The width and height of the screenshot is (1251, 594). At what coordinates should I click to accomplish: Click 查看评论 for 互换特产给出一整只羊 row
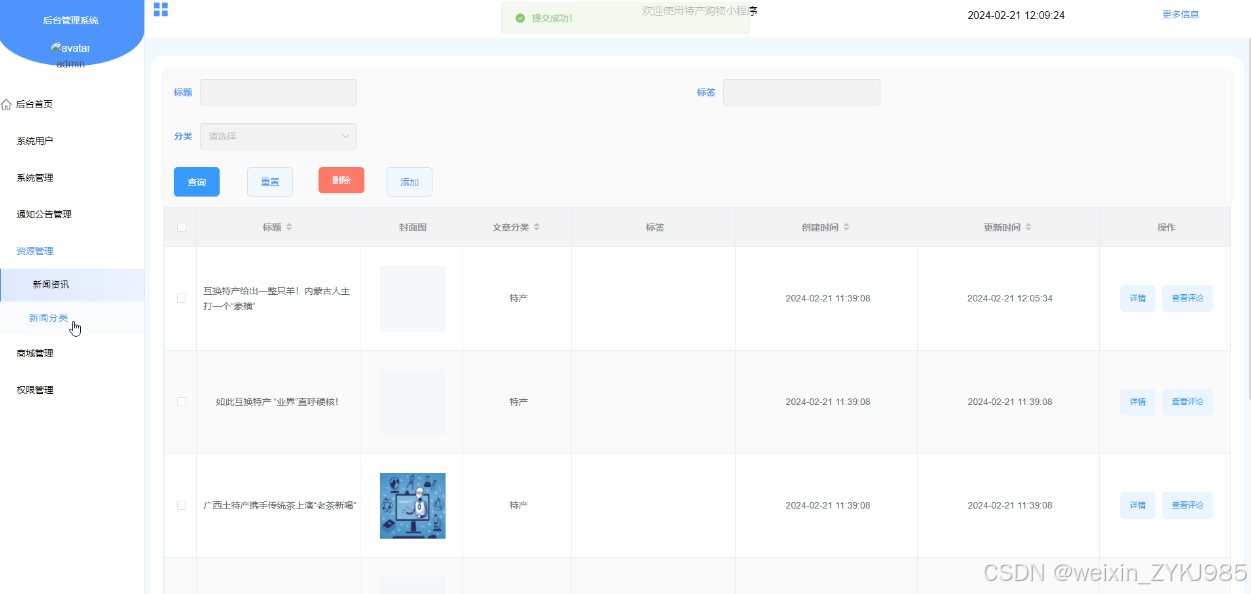click(x=1187, y=298)
